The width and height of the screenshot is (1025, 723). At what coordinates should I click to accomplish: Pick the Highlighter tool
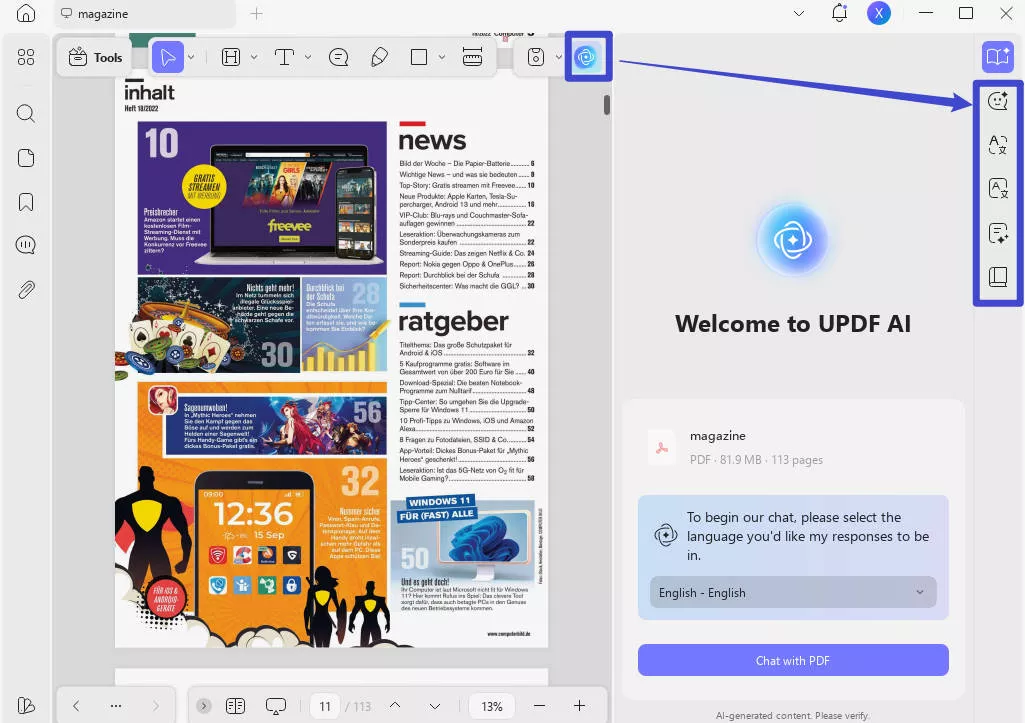378,57
